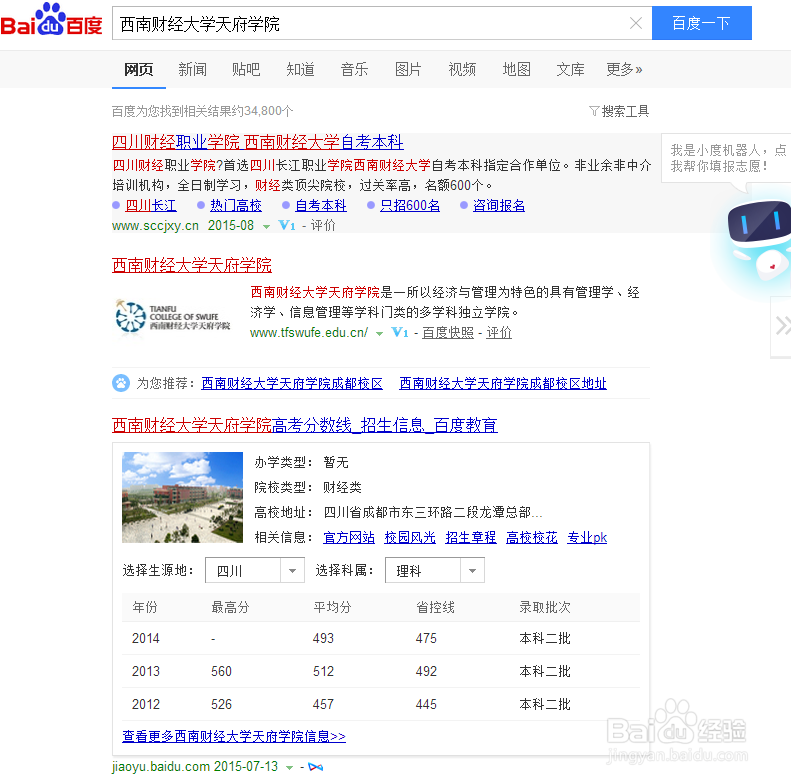Image resolution: width=791 pixels, height=783 pixels.
Task: Click the Tianfu College of SWUFE logo
Action: (173, 317)
